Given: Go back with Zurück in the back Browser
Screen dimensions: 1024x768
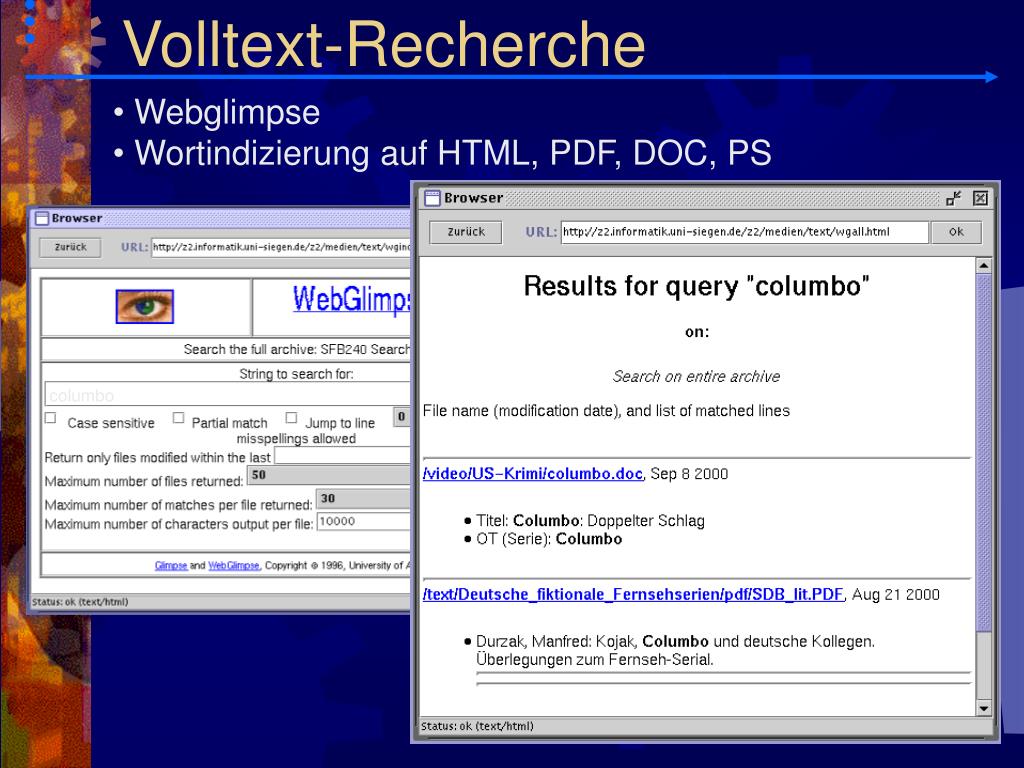Looking at the screenshot, I should 70,247.
